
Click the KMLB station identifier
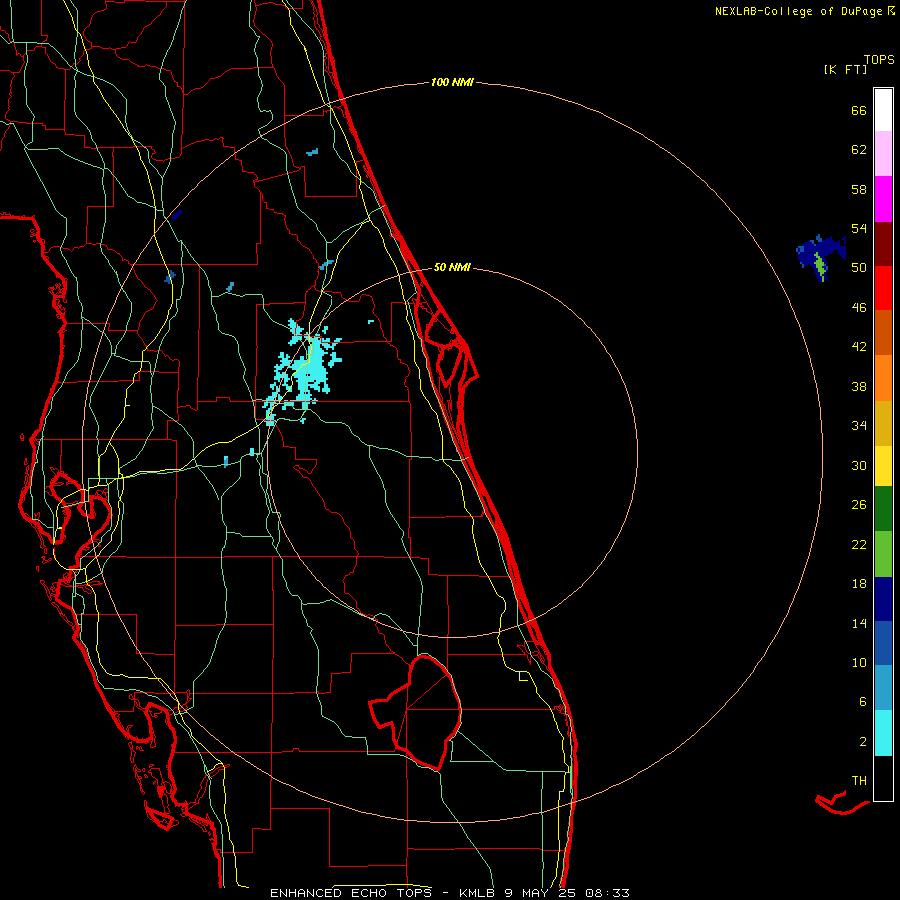pyautogui.click(x=478, y=893)
